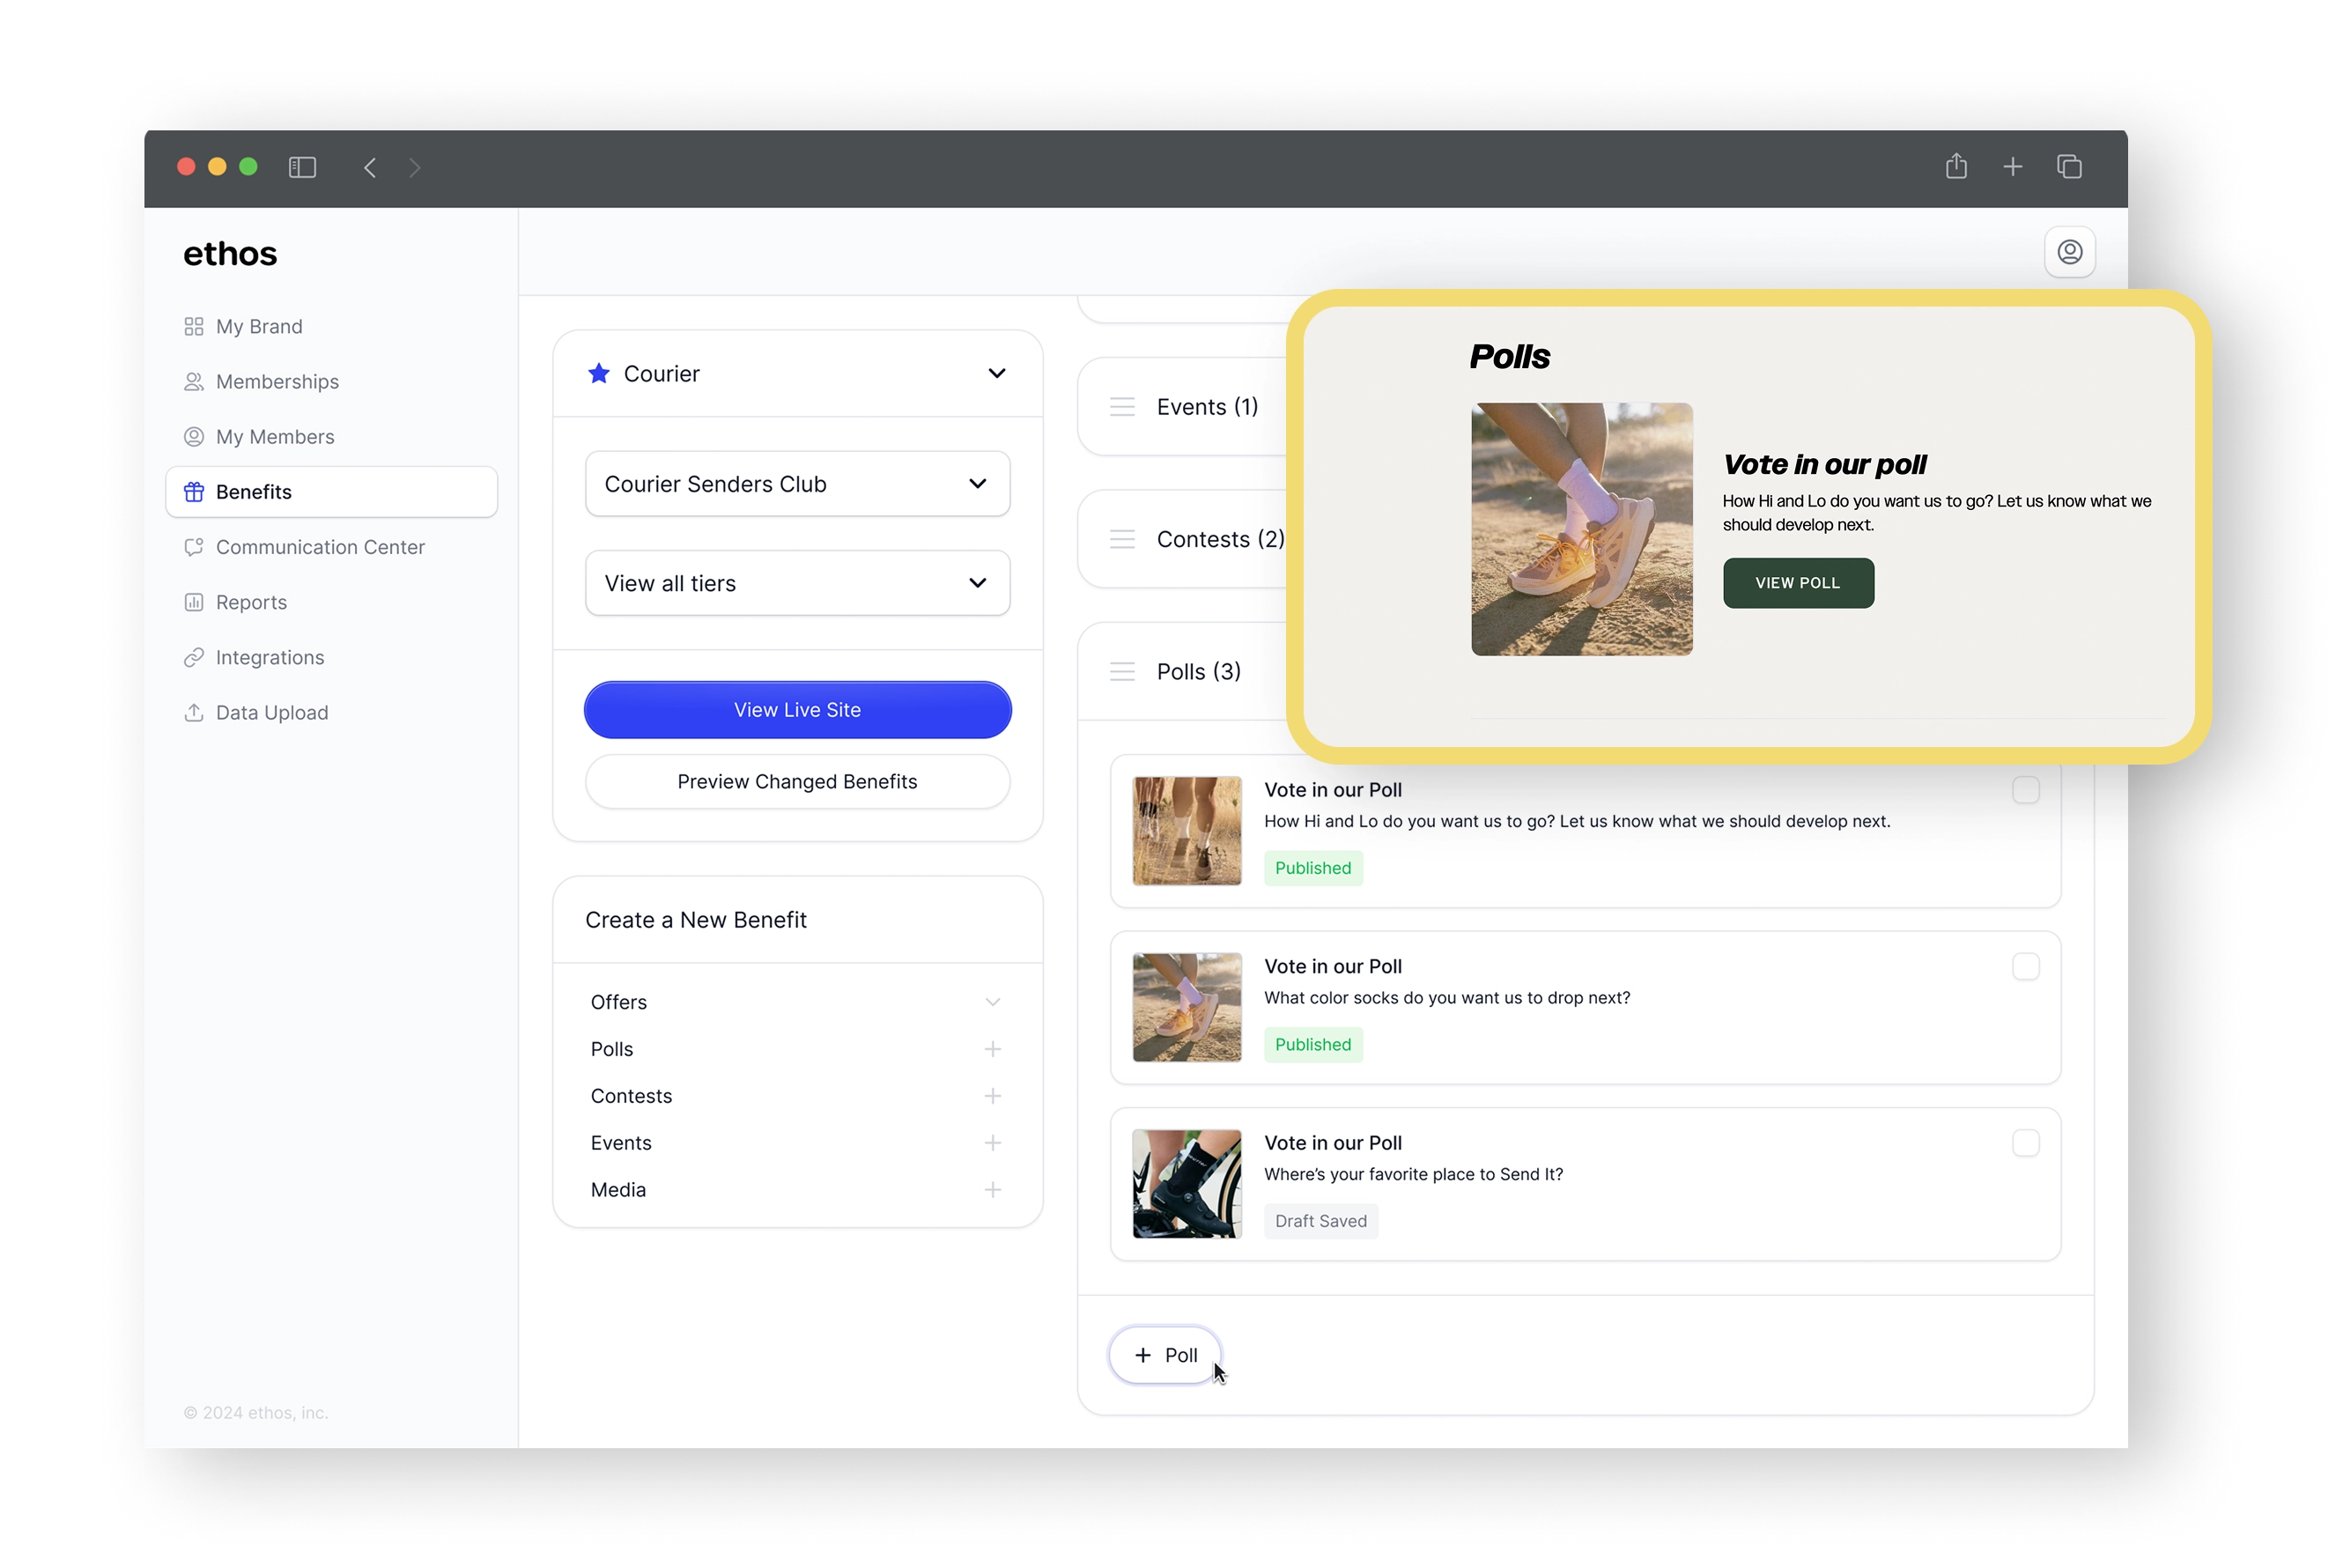
Task: Click the add Poll button
Action: pyautogui.click(x=1165, y=1355)
